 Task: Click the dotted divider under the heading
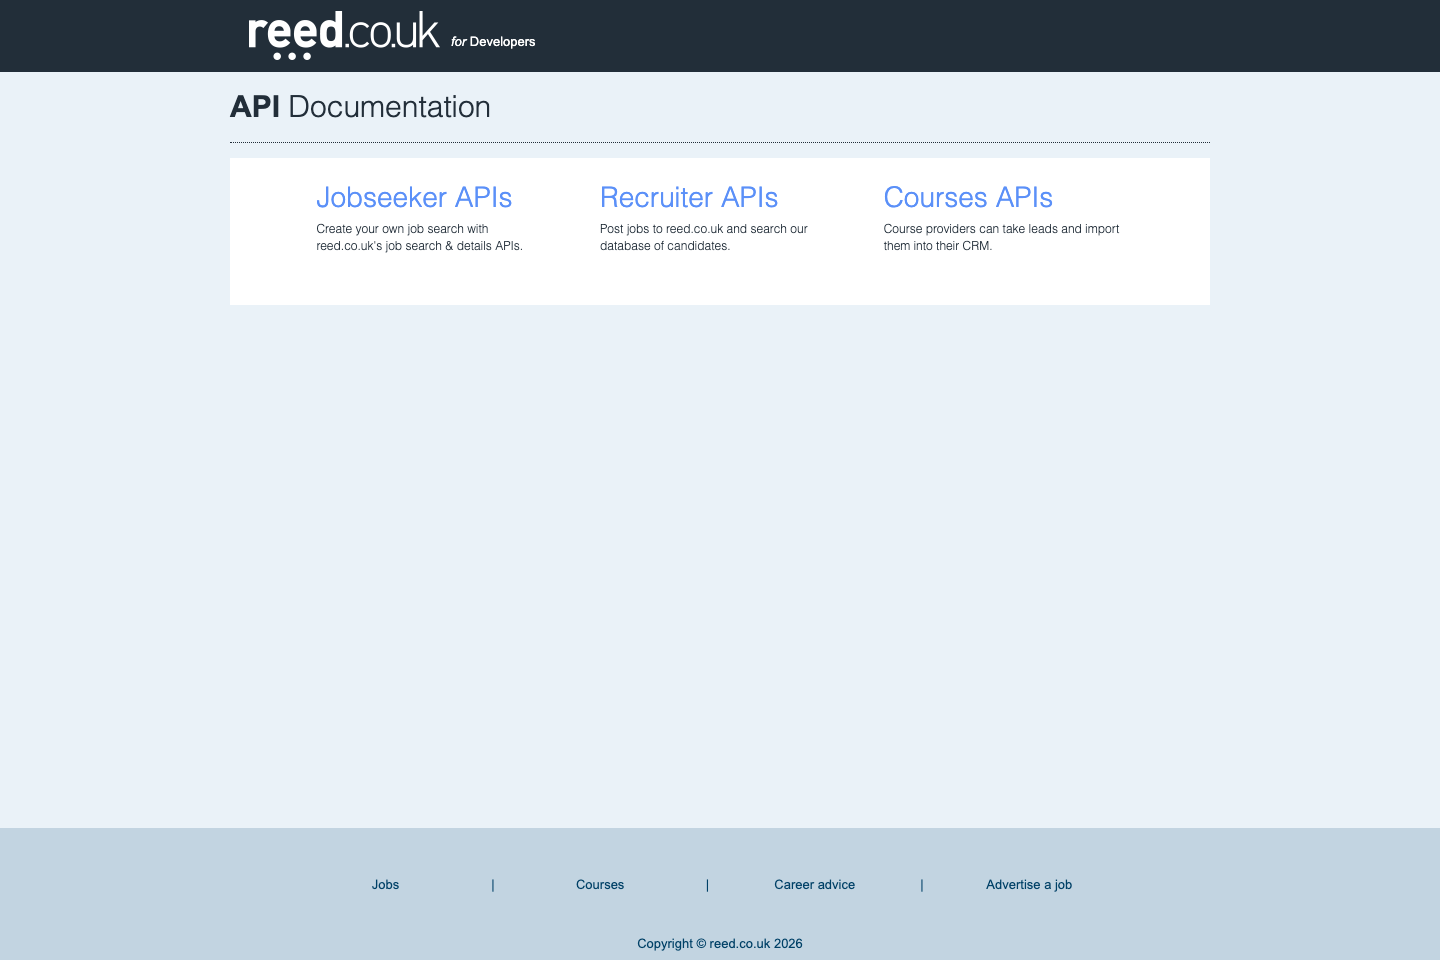(719, 141)
